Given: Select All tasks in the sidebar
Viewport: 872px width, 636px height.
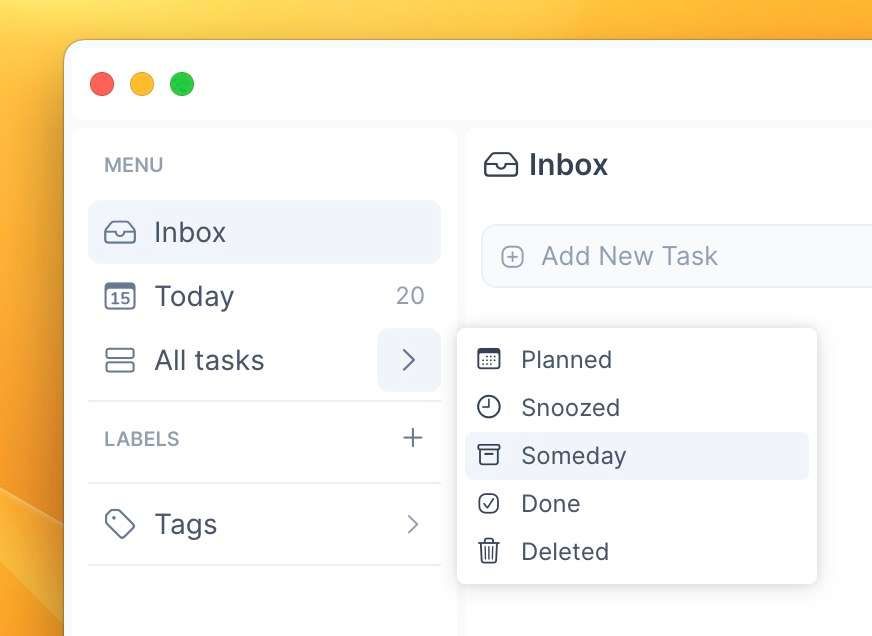Looking at the screenshot, I should click(x=232, y=360).
